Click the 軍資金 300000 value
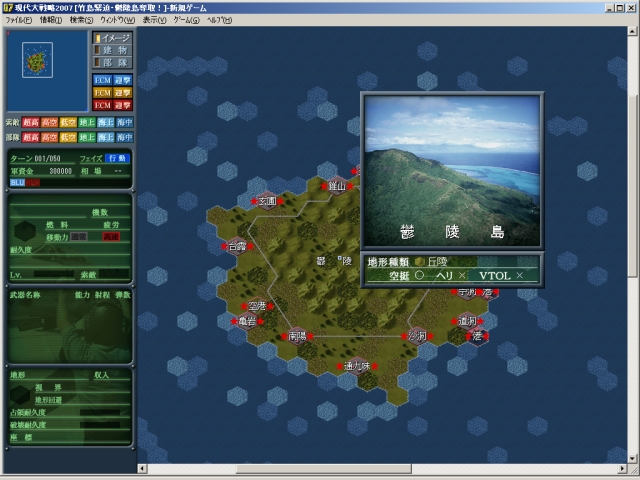Image resolution: width=640 pixels, height=480 pixels. 61,171
